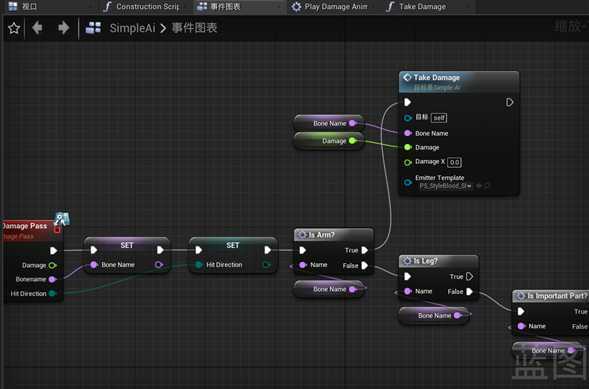Click the Bonename output pin on Damage Pass
This screenshot has width=589, height=389.
(x=52, y=279)
